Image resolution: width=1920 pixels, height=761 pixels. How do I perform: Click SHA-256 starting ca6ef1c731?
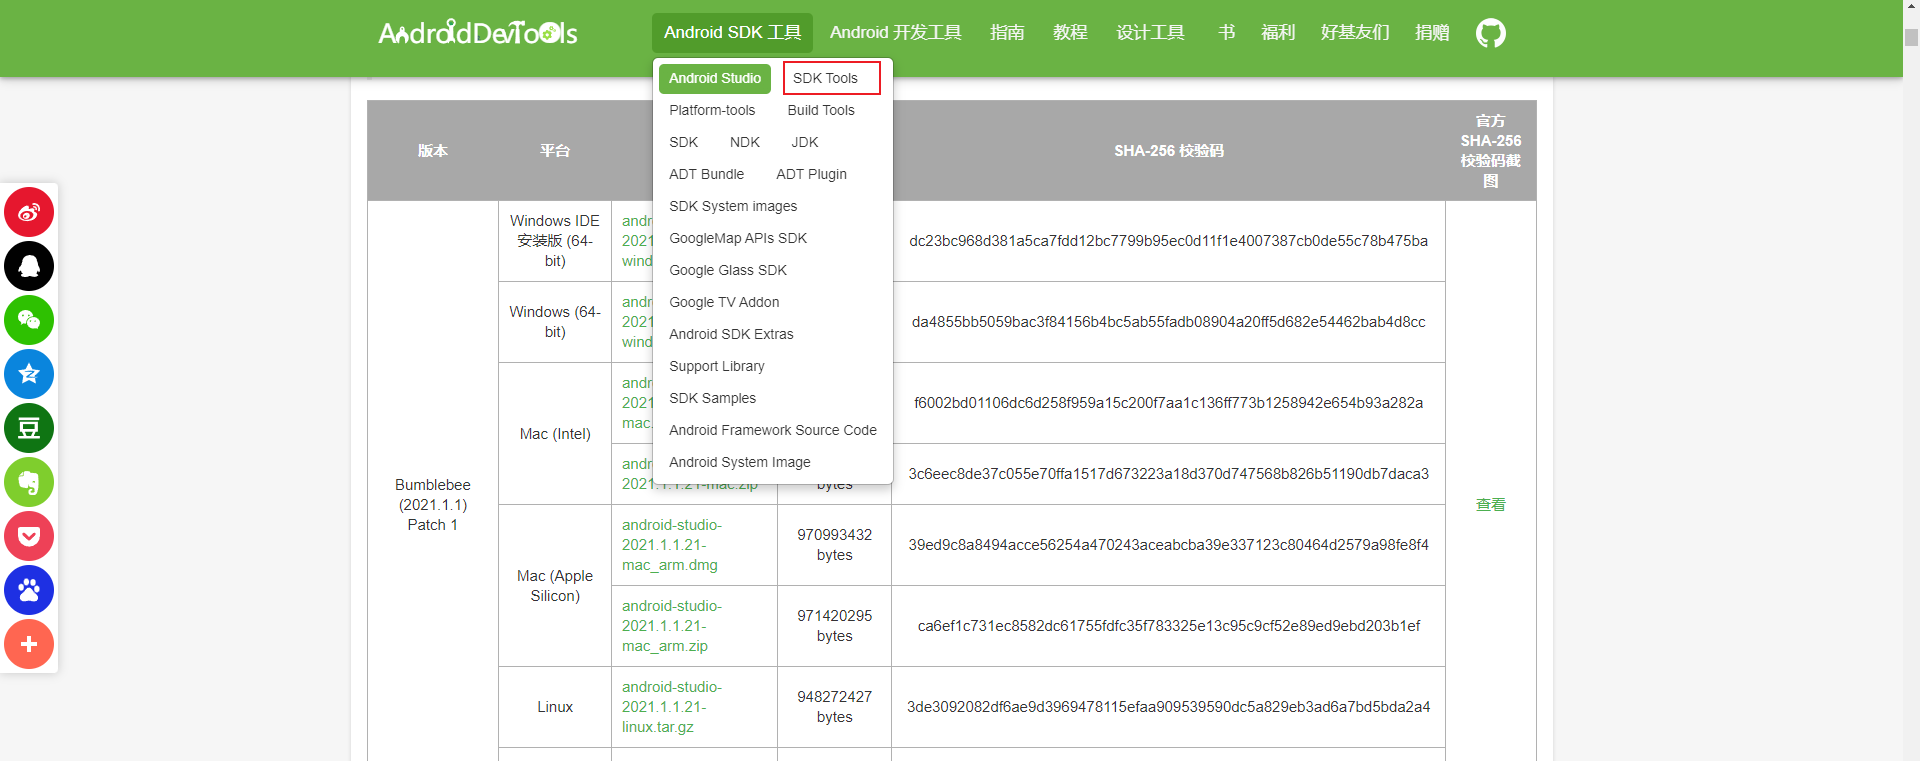pyautogui.click(x=1168, y=626)
